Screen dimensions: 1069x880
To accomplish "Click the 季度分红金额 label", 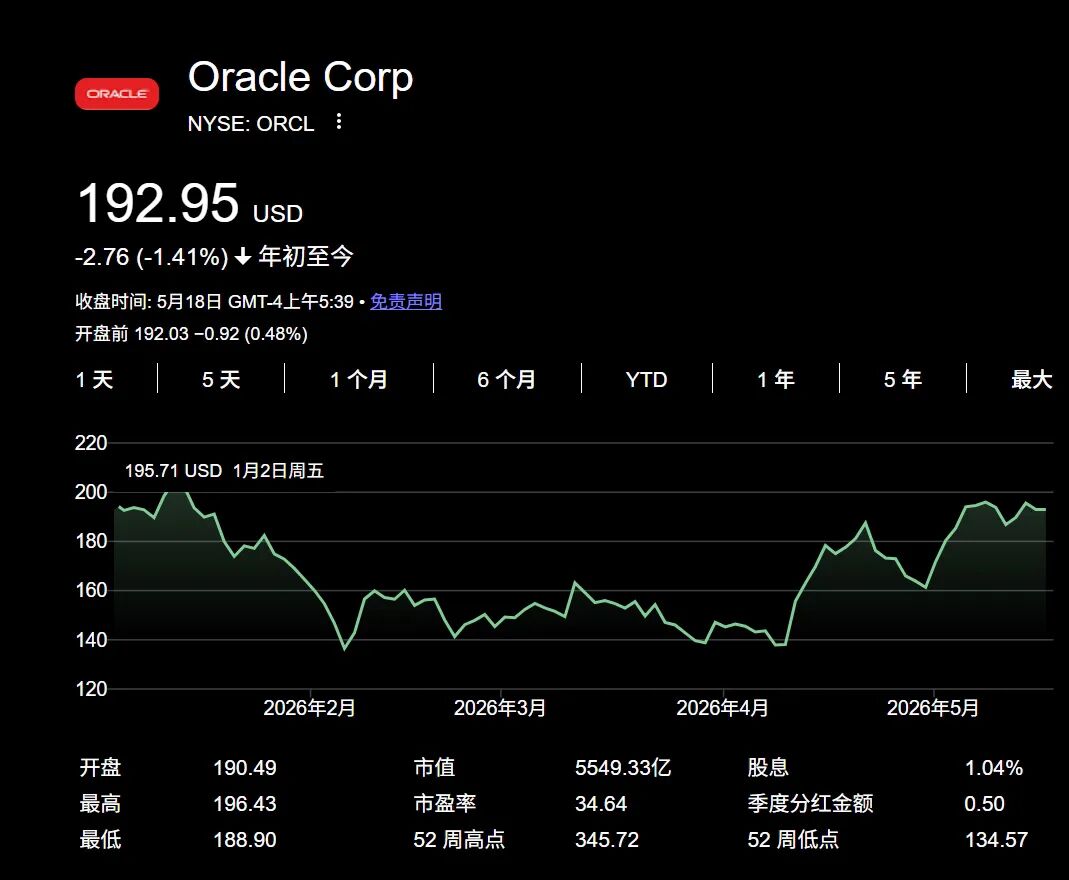I will coord(810,804).
